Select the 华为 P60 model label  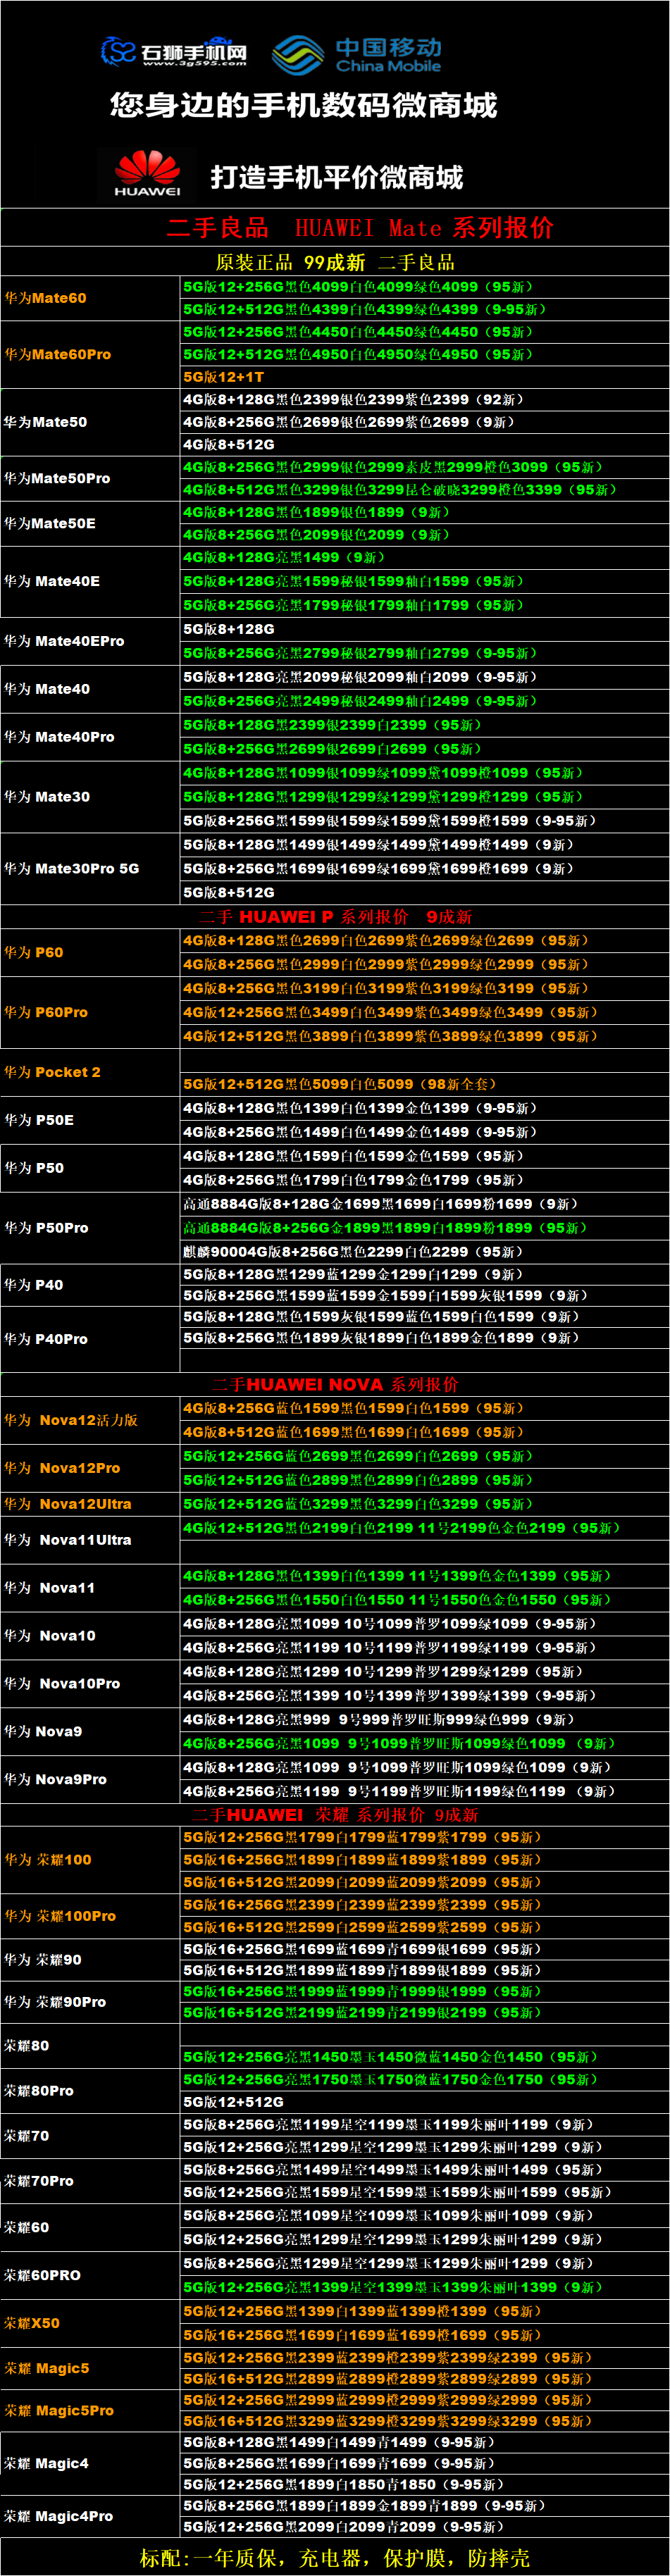34,952
